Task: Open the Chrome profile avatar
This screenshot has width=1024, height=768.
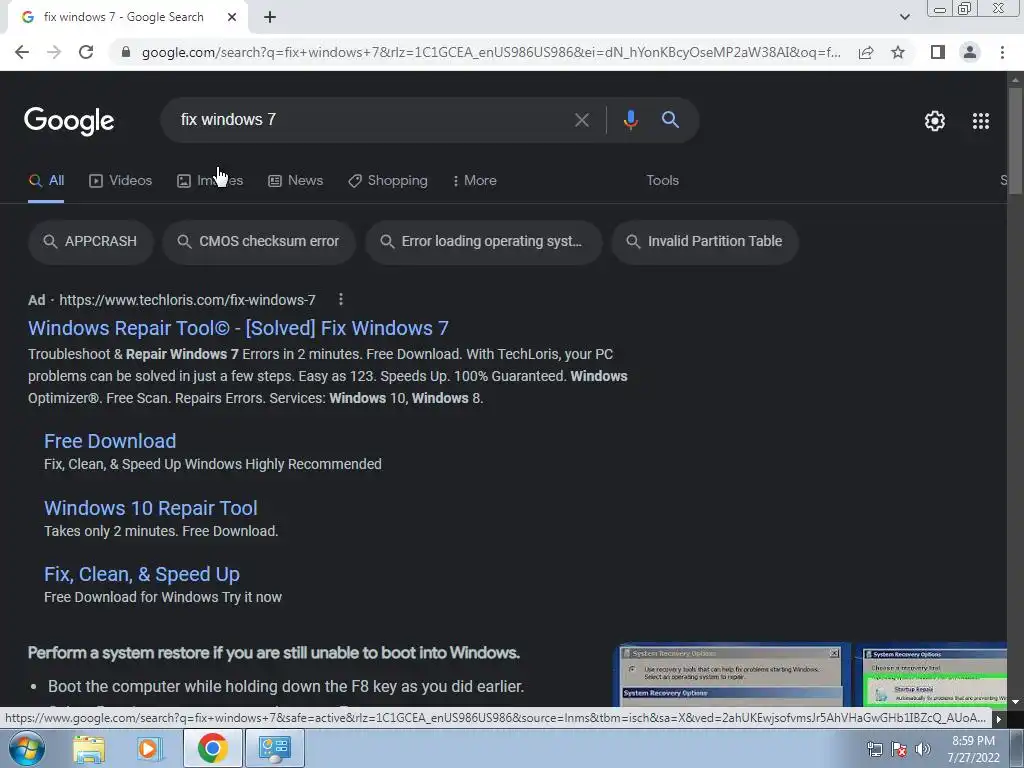Action: (x=970, y=52)
